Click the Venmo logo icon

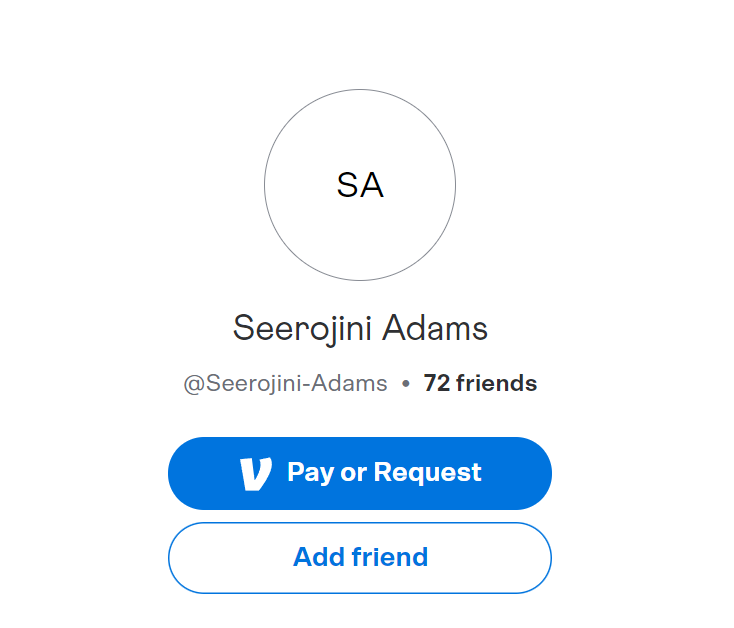(256, 473)
